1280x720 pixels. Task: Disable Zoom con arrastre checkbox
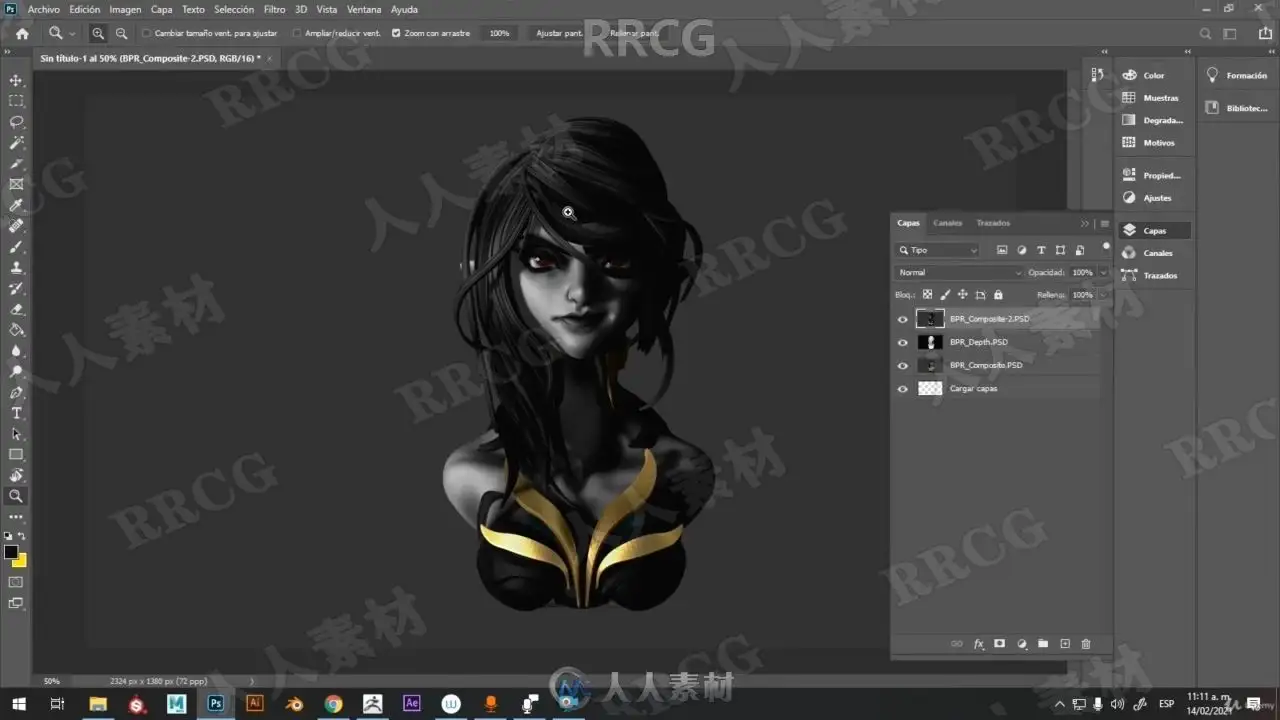click(396, 33)
